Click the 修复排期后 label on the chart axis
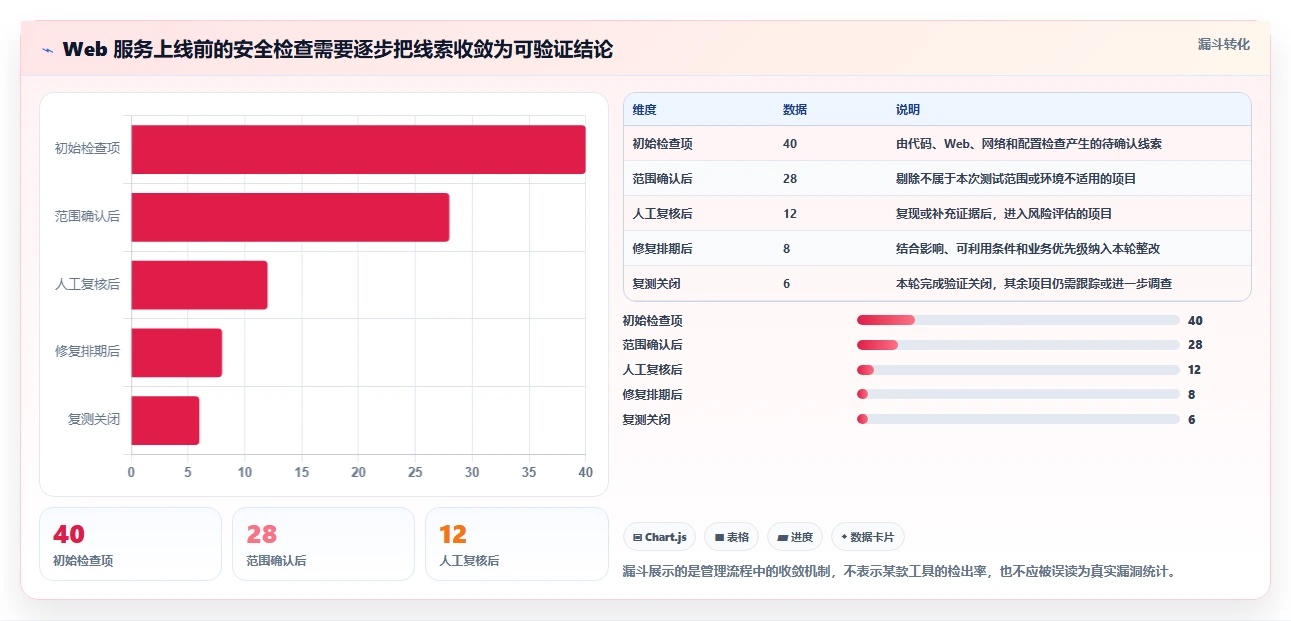This screenshot has width=1291, height=621. click(87, 352)
